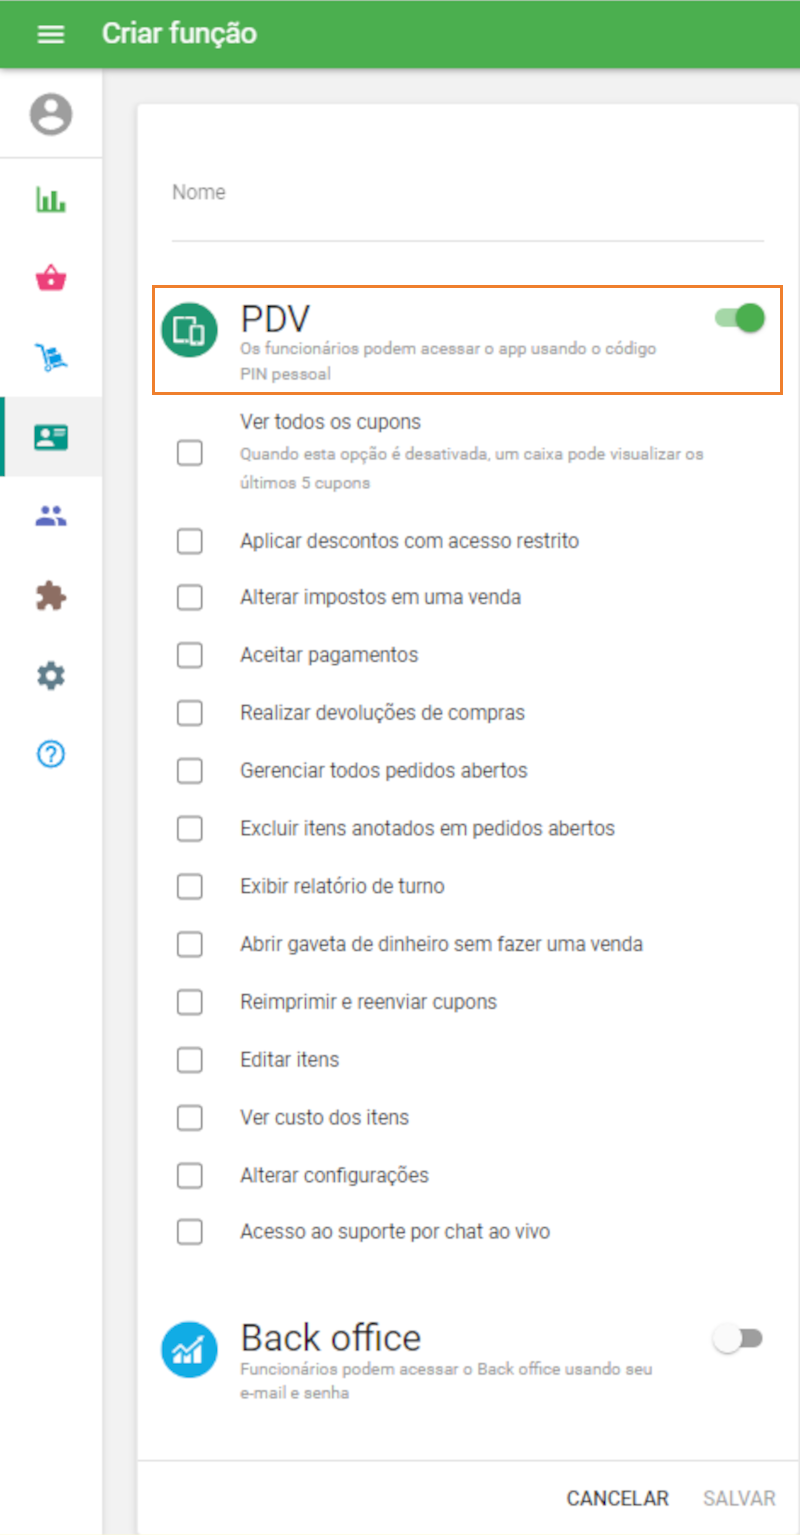Open the hamburger navigation menu
The width and height of the screenshot is (800, 1535).
click(x=50, y=33)
